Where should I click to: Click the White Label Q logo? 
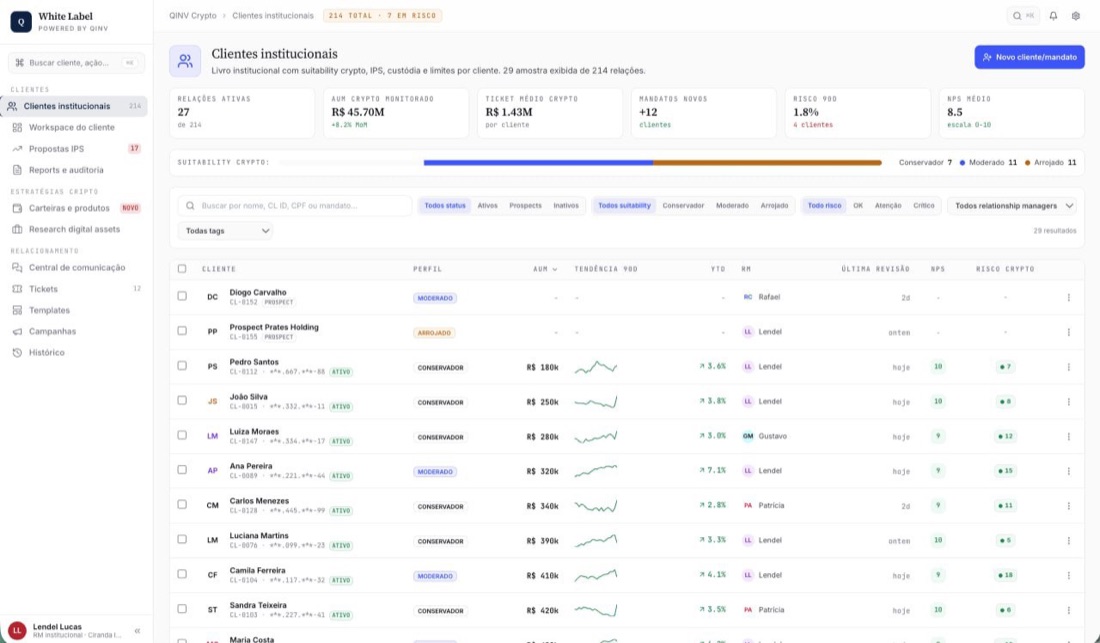pos(20,22)
